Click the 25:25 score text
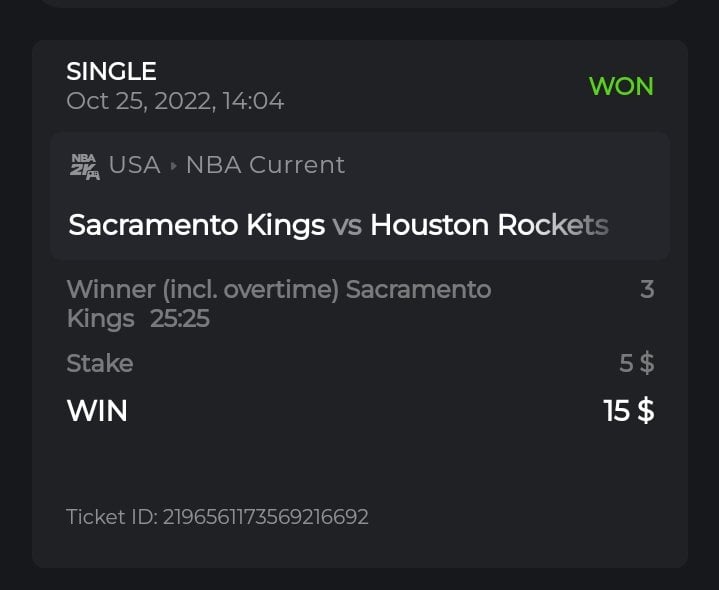The image size is (719, 590). (x=180, y=319)
